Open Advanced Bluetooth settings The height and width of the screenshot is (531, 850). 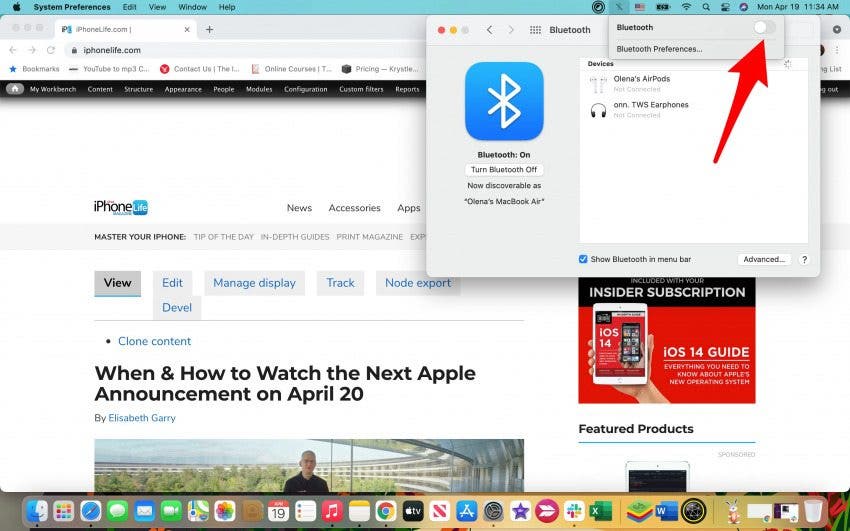(764, 259)
